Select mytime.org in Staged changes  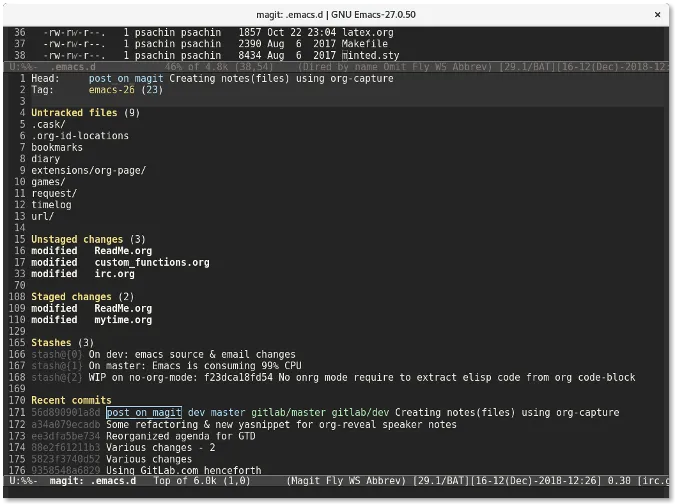pyautogui.click(x=114, y=320)
